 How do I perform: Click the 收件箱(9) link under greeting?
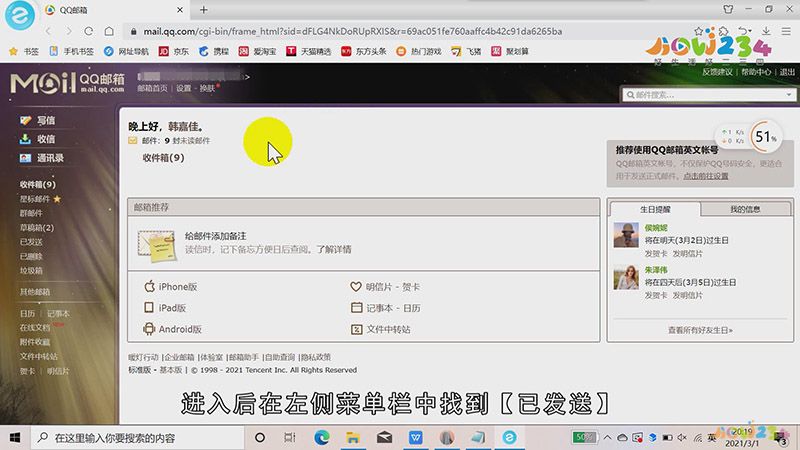(x=163, y=158)
